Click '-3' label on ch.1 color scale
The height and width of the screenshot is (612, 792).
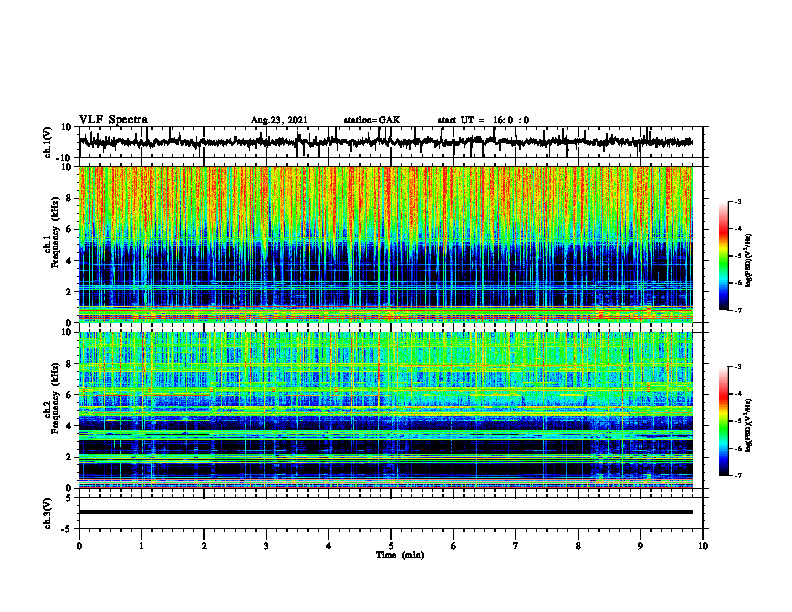coord(737,201)
